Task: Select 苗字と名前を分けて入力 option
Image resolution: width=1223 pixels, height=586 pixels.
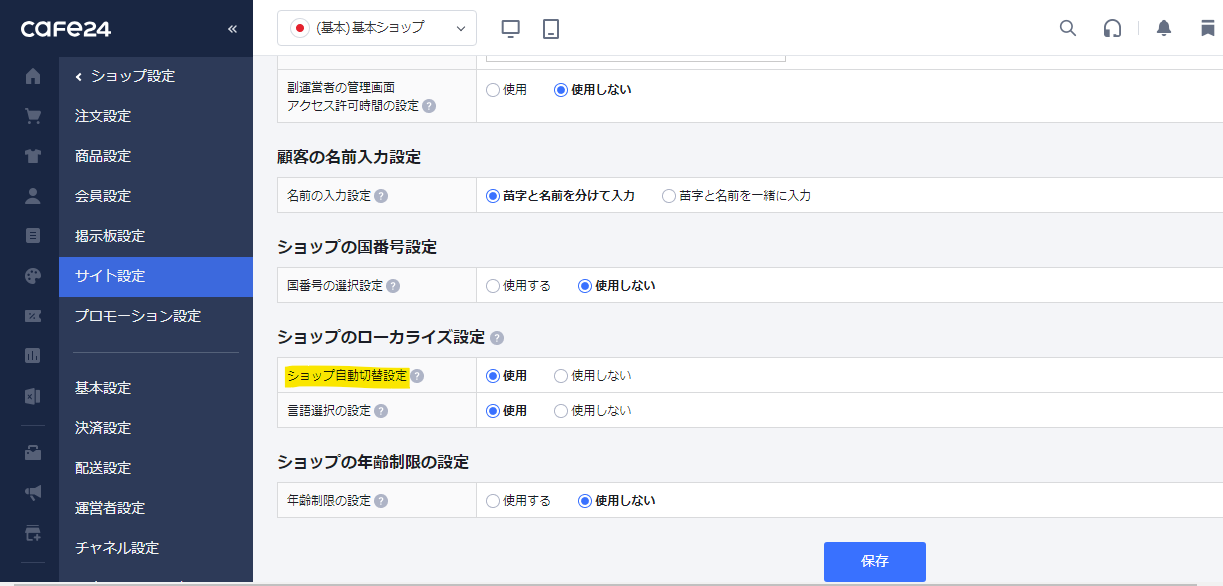Action: (x=493, y=196)
